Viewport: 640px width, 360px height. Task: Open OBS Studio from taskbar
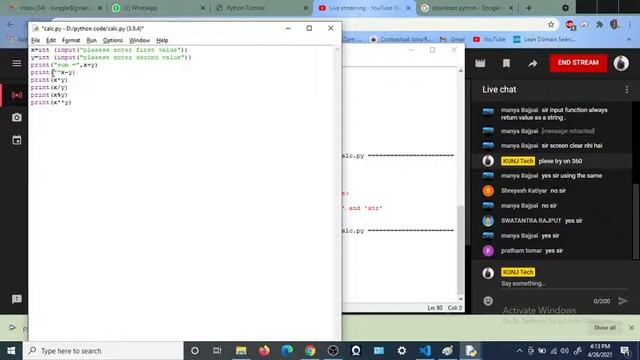click(x=333, y=351)
